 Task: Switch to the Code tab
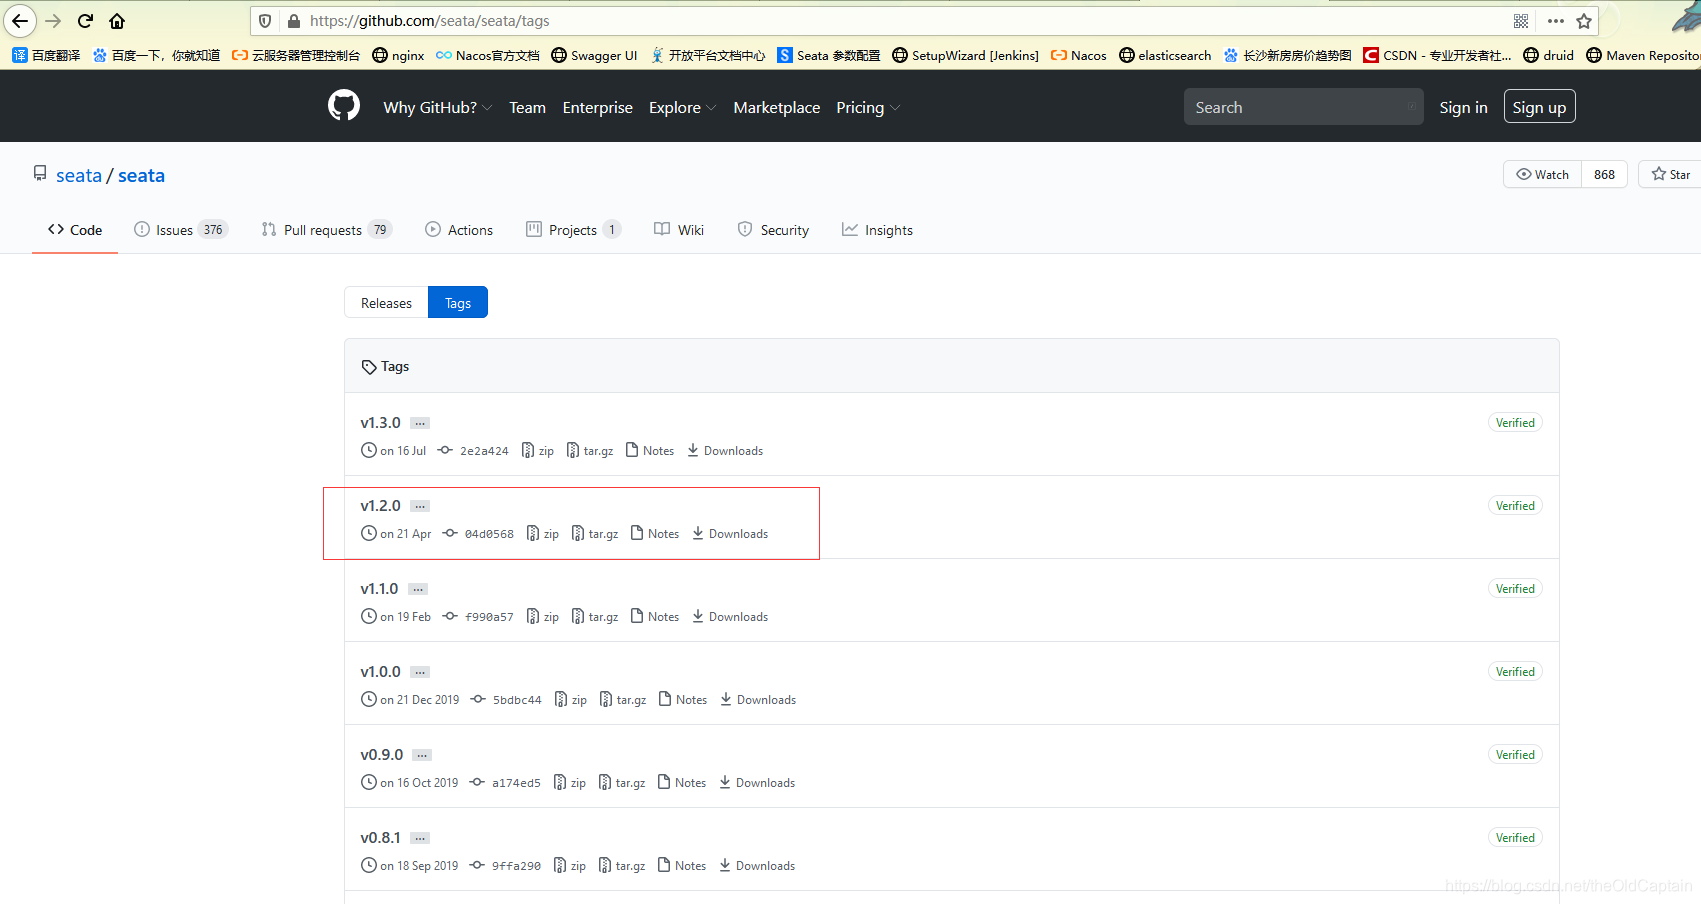pos(75,230)
